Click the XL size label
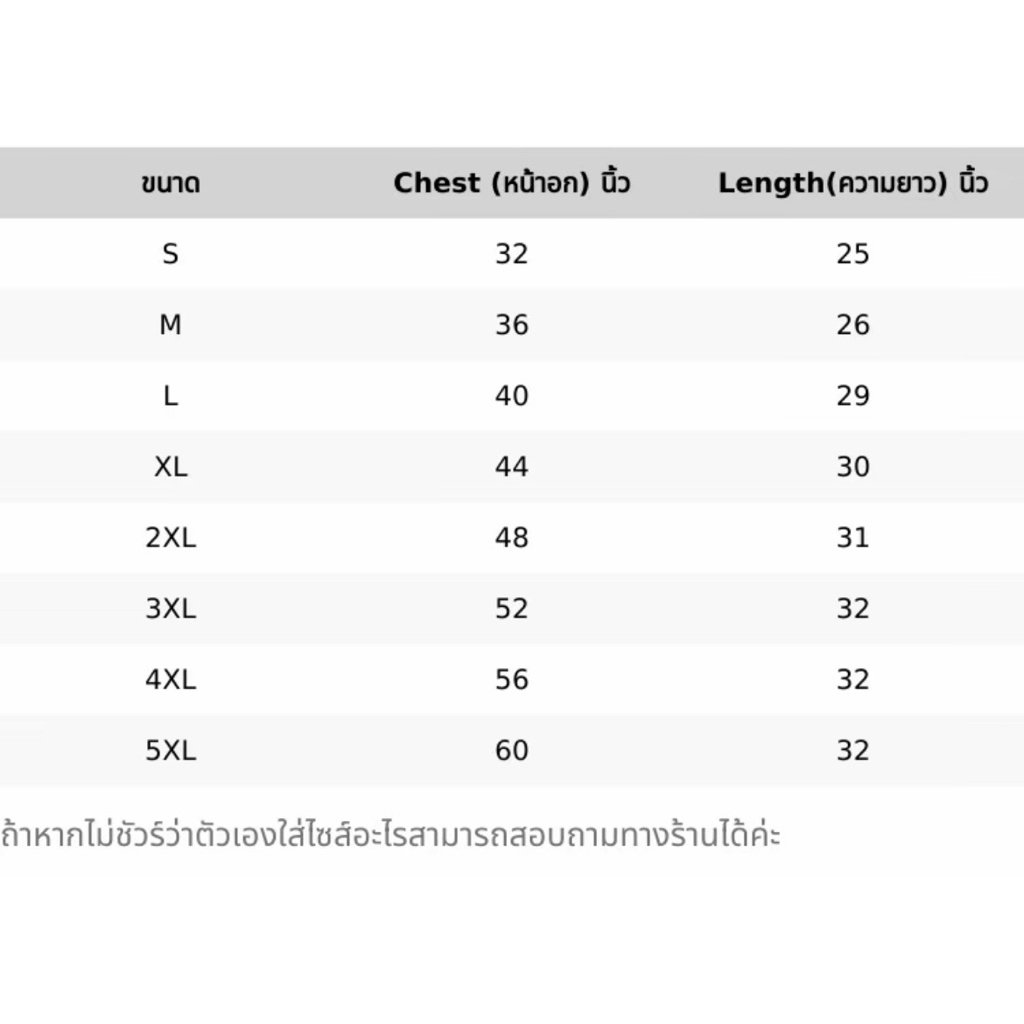Screen dimensions: 1024x1024 (x=170, y=466)
